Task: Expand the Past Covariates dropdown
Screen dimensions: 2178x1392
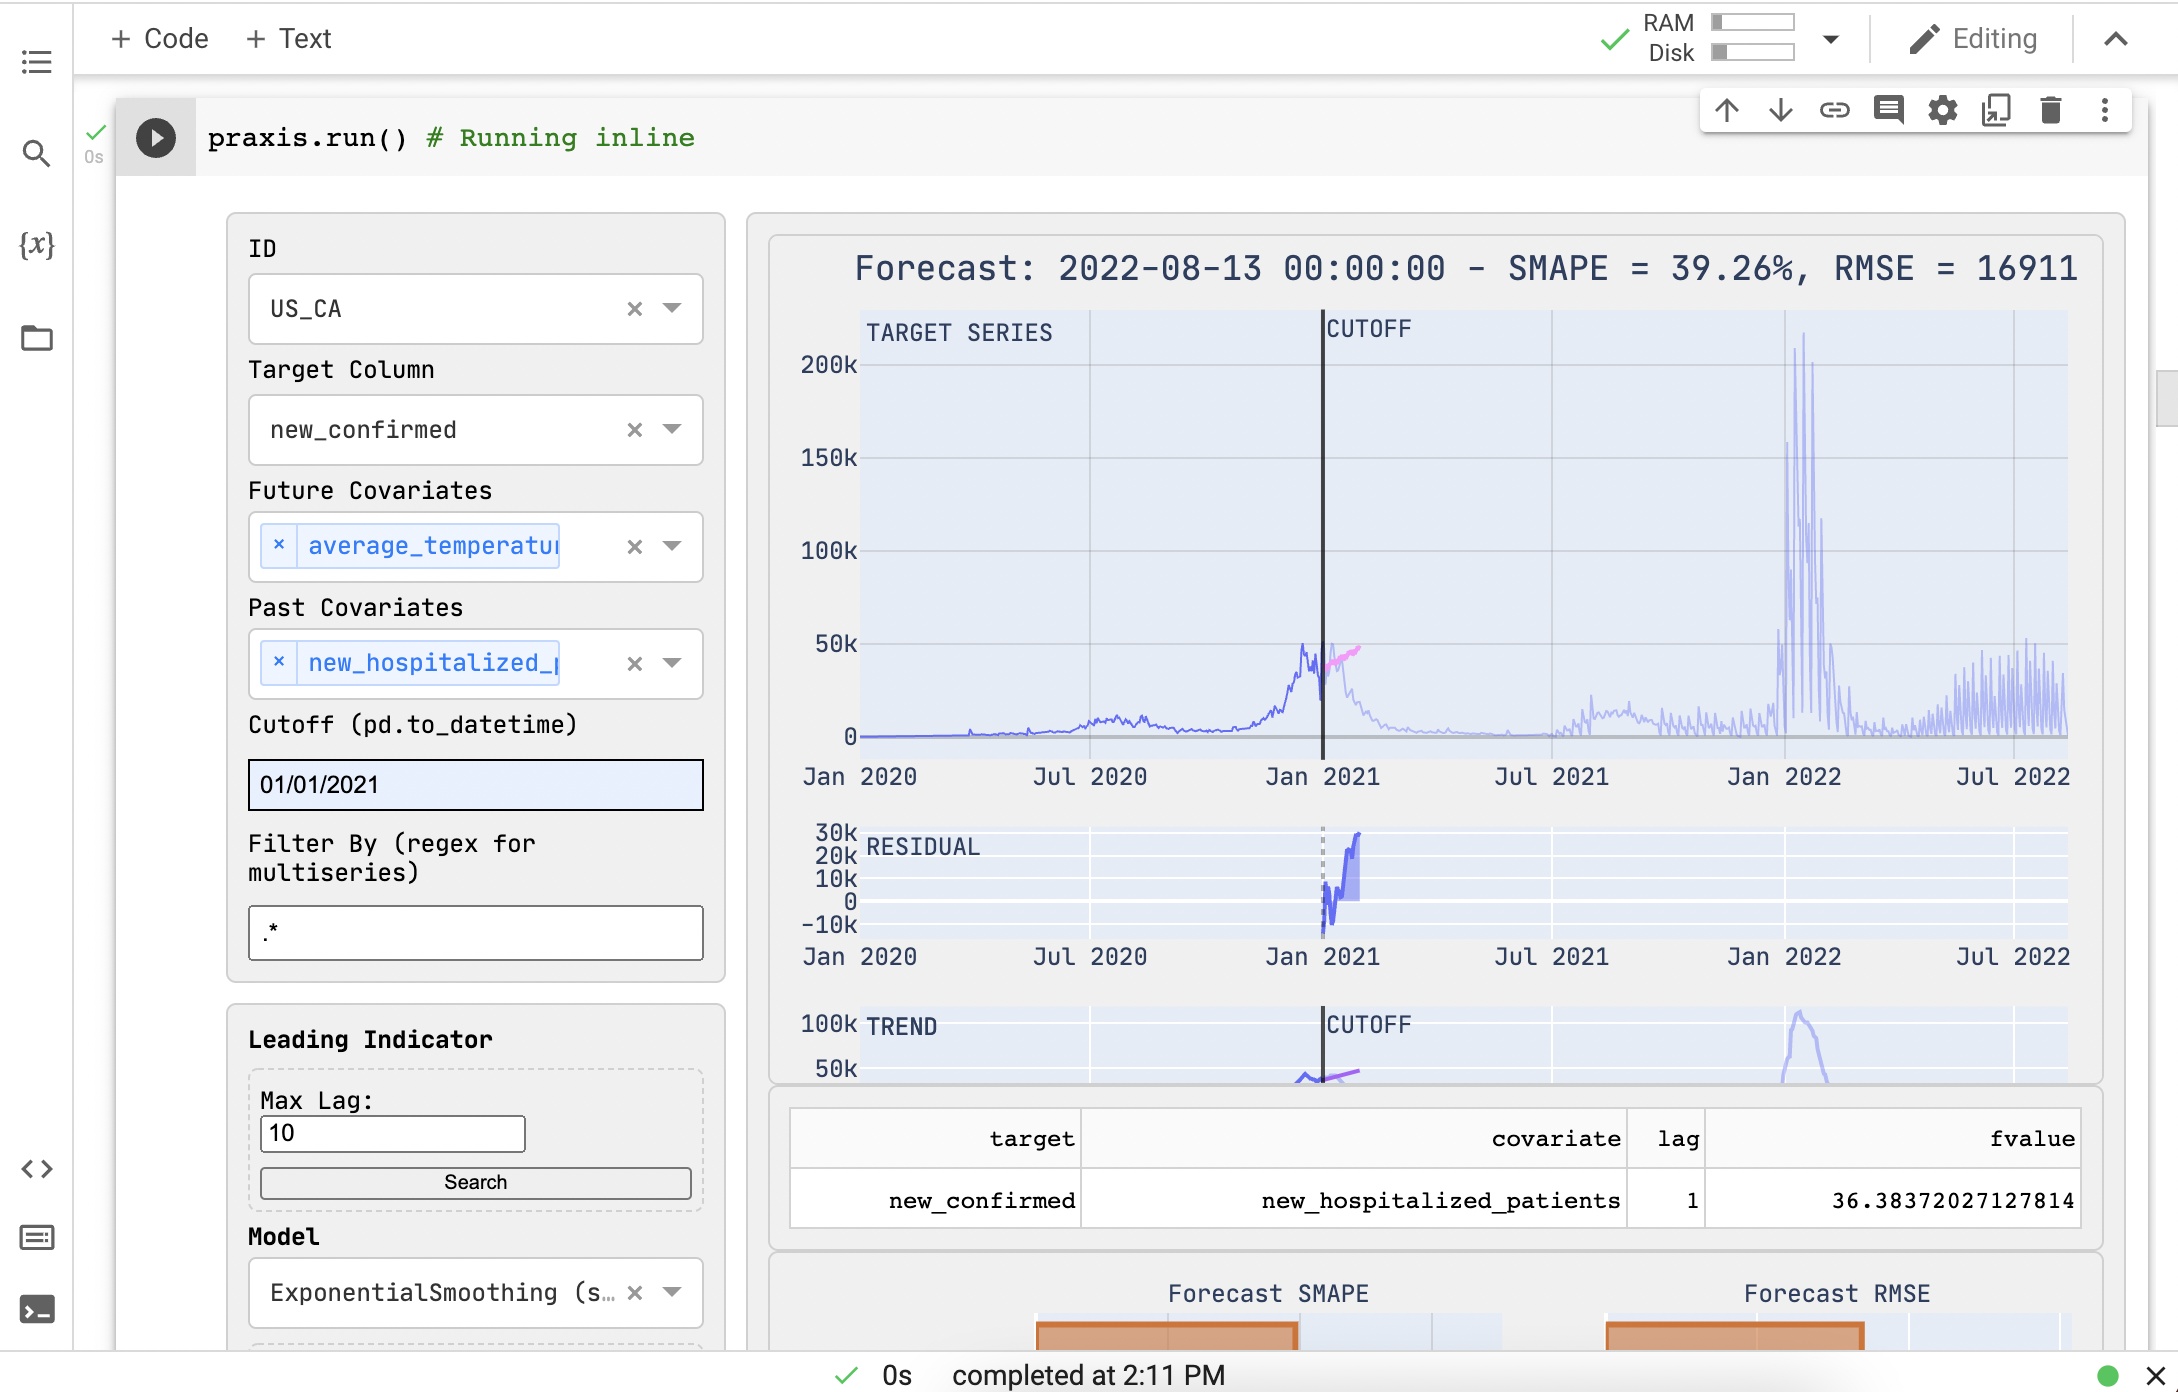Action: (x=672, y=664)
